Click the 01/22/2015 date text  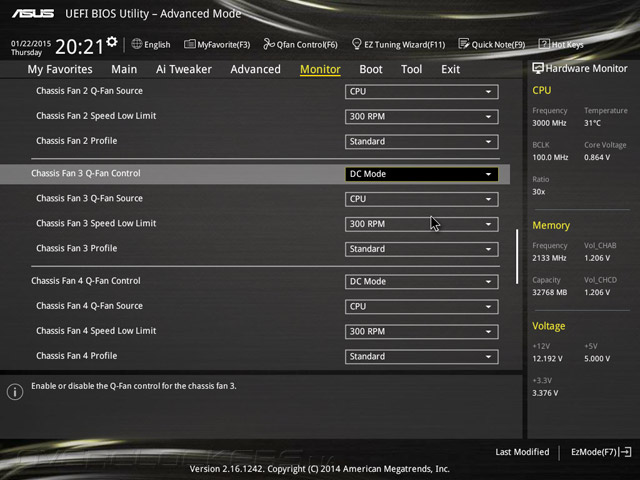(31, 43)
